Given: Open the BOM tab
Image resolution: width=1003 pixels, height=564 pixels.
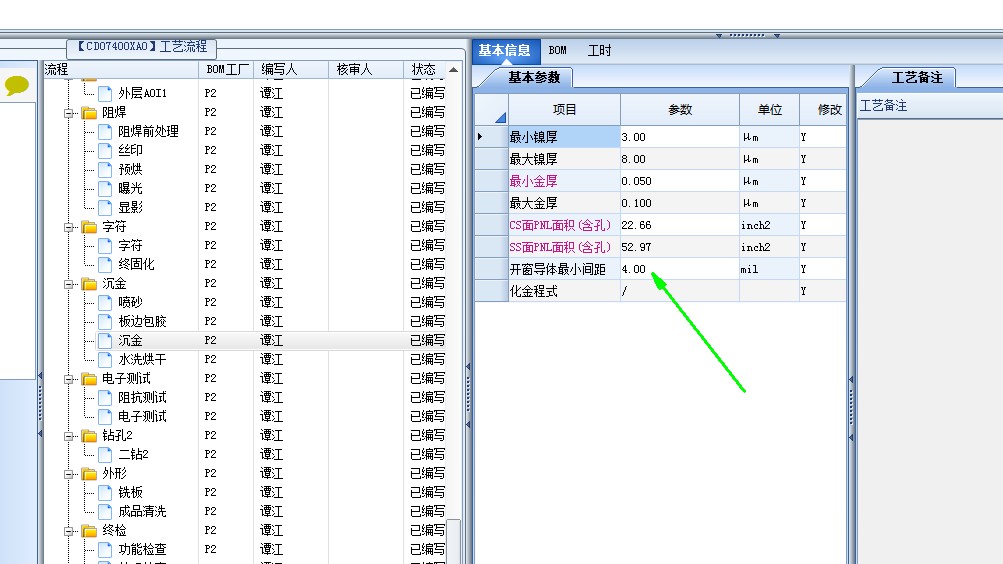Looking at the screenshot, I should (x=558, y=51).
